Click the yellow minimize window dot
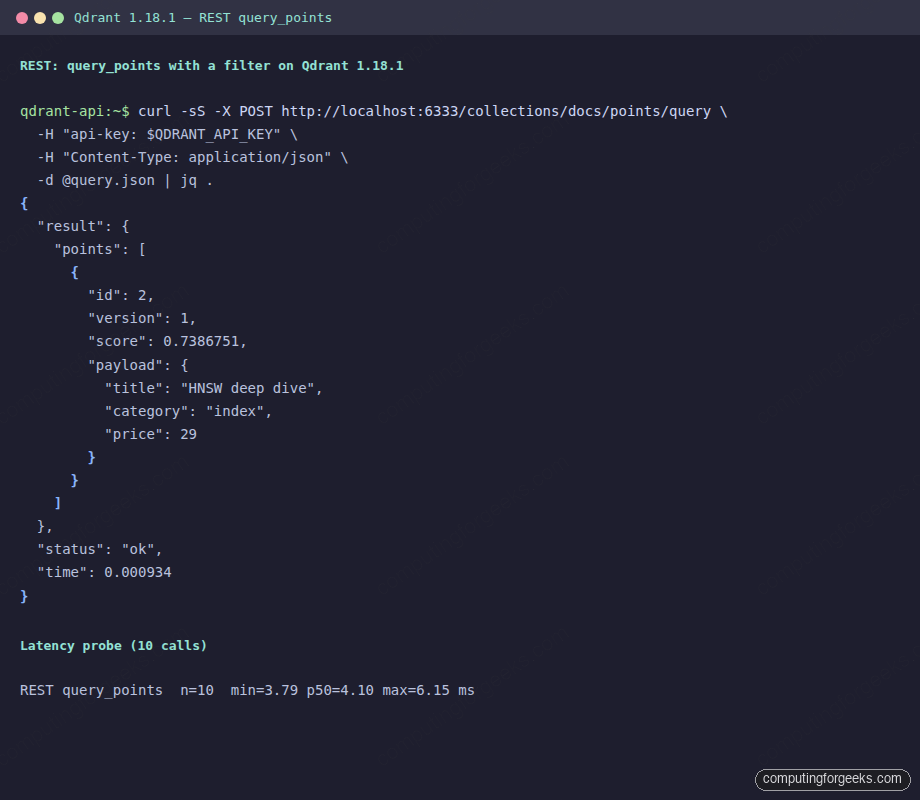 coord(40,18)
